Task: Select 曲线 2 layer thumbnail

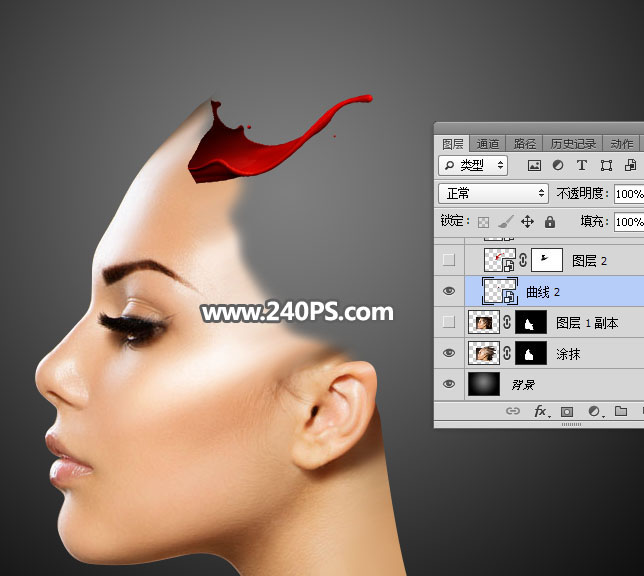Action: pos(499,291)
